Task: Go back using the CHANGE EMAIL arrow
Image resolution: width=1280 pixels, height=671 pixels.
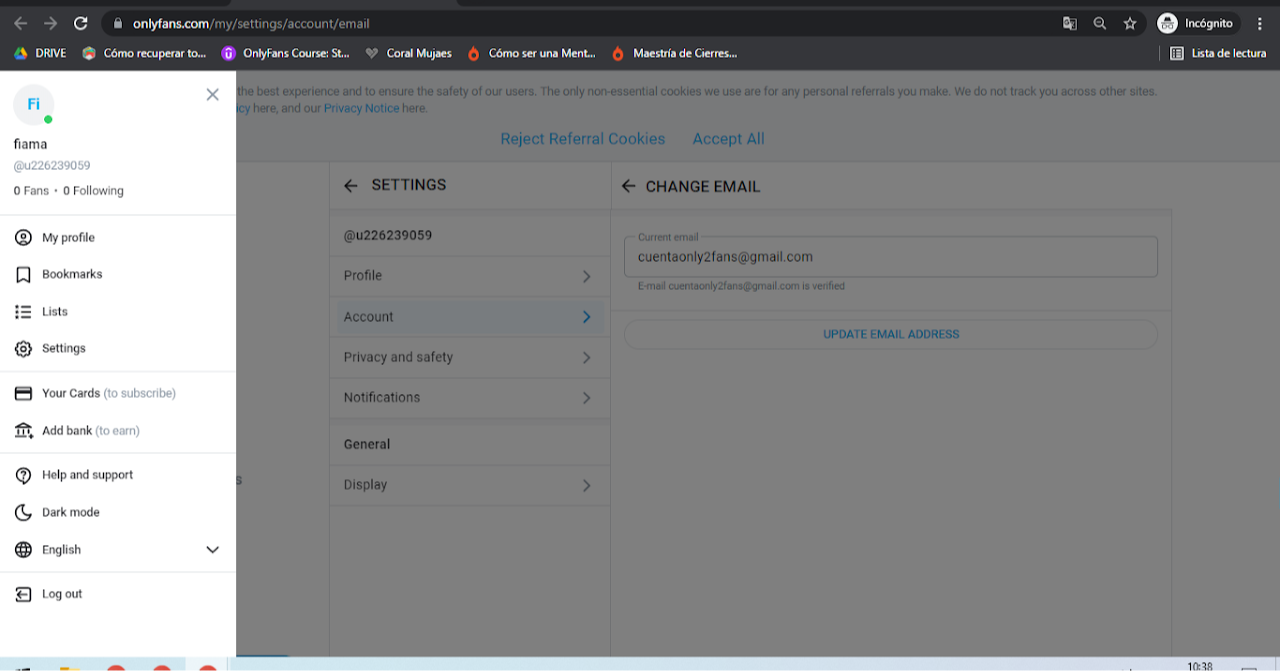Action: [x=628, y=186]
